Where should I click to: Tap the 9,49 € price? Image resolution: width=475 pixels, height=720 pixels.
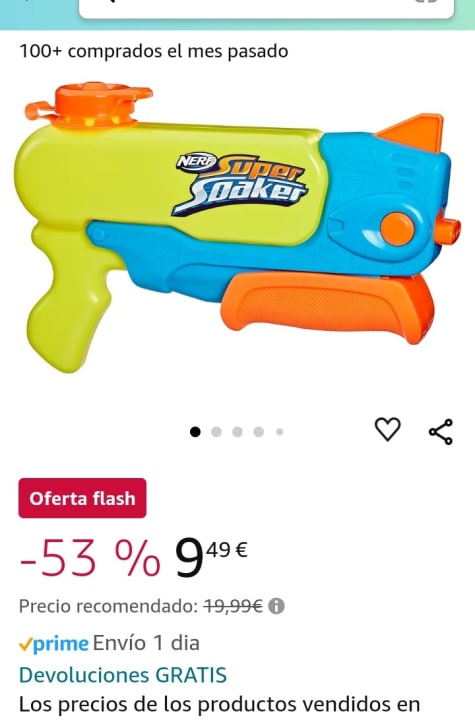pyautogui.click(x=211, y=558)
